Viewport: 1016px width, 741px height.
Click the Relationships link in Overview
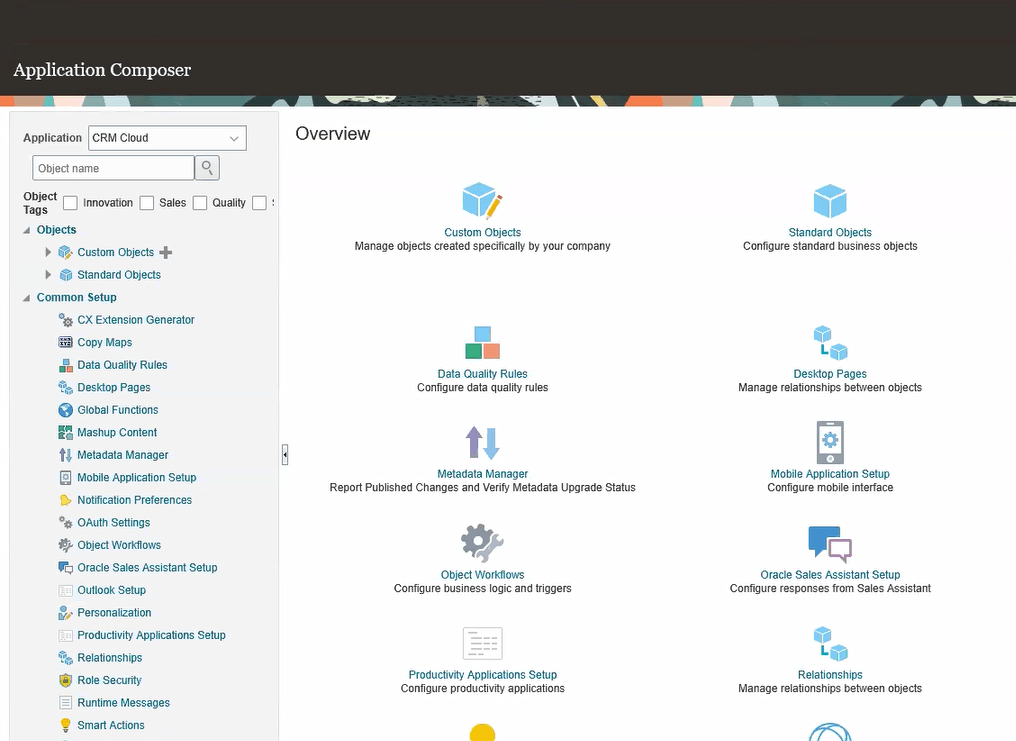click(x=830, y=674)
